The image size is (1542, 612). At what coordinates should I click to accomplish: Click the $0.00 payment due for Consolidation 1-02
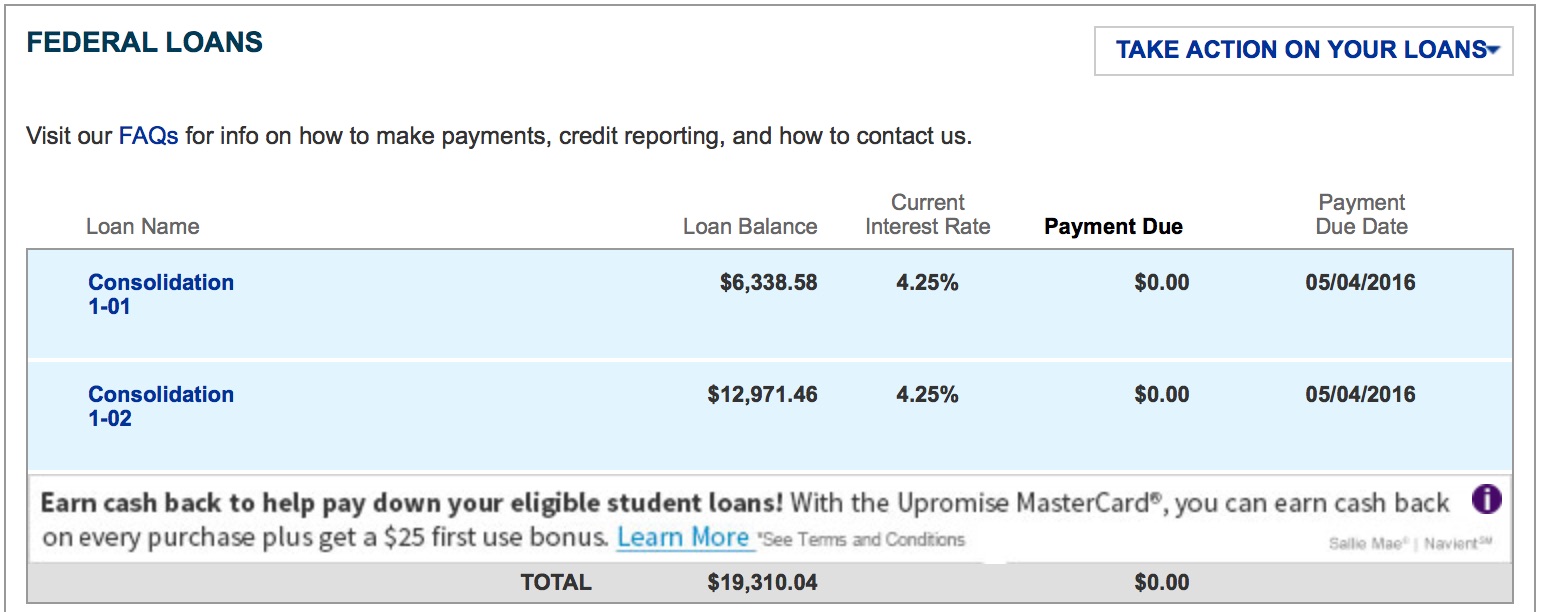click(1162, 395)
